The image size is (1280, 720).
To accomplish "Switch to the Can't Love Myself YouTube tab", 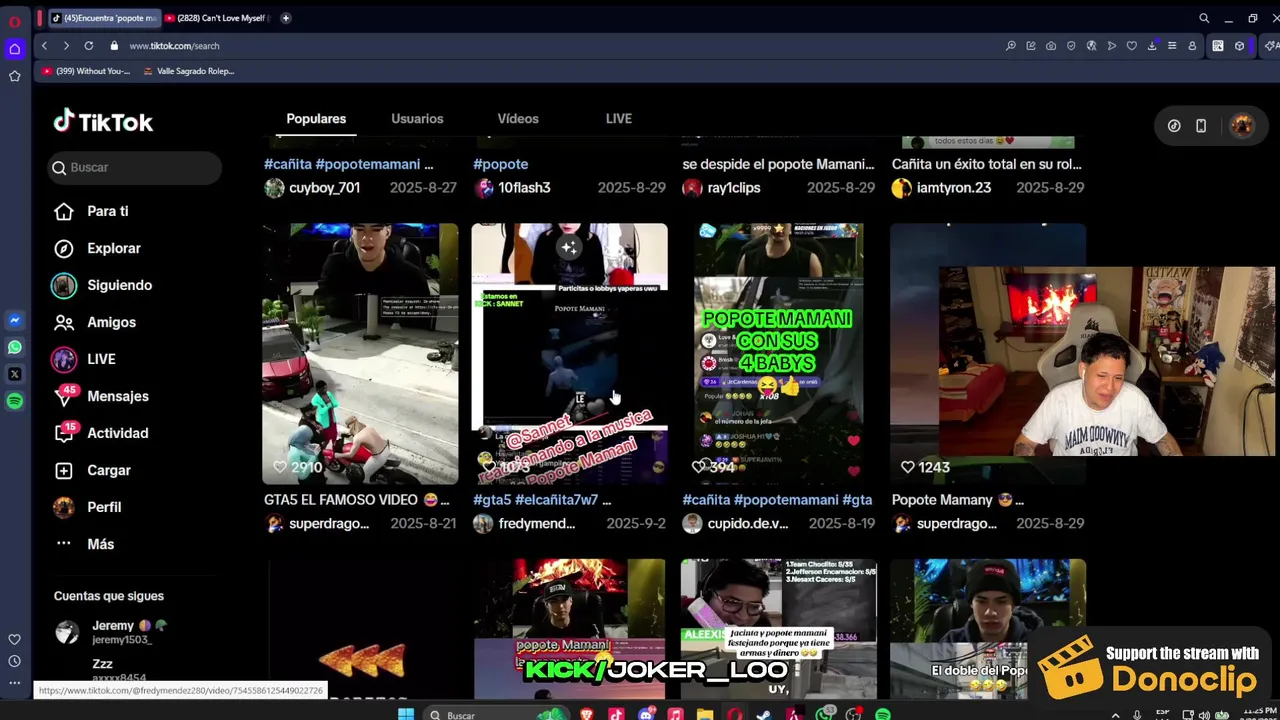I will tap(217, 18).
